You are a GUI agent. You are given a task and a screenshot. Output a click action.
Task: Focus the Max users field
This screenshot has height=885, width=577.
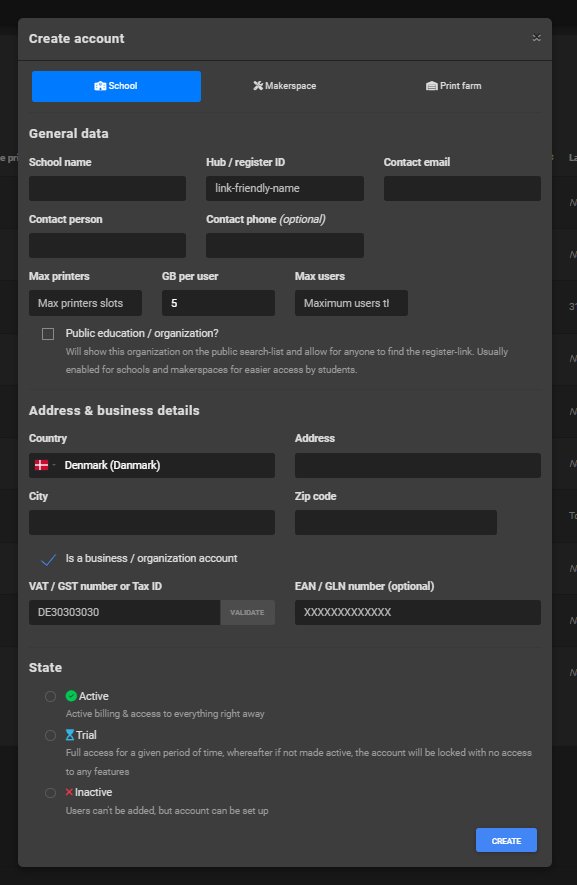[351, 303]
